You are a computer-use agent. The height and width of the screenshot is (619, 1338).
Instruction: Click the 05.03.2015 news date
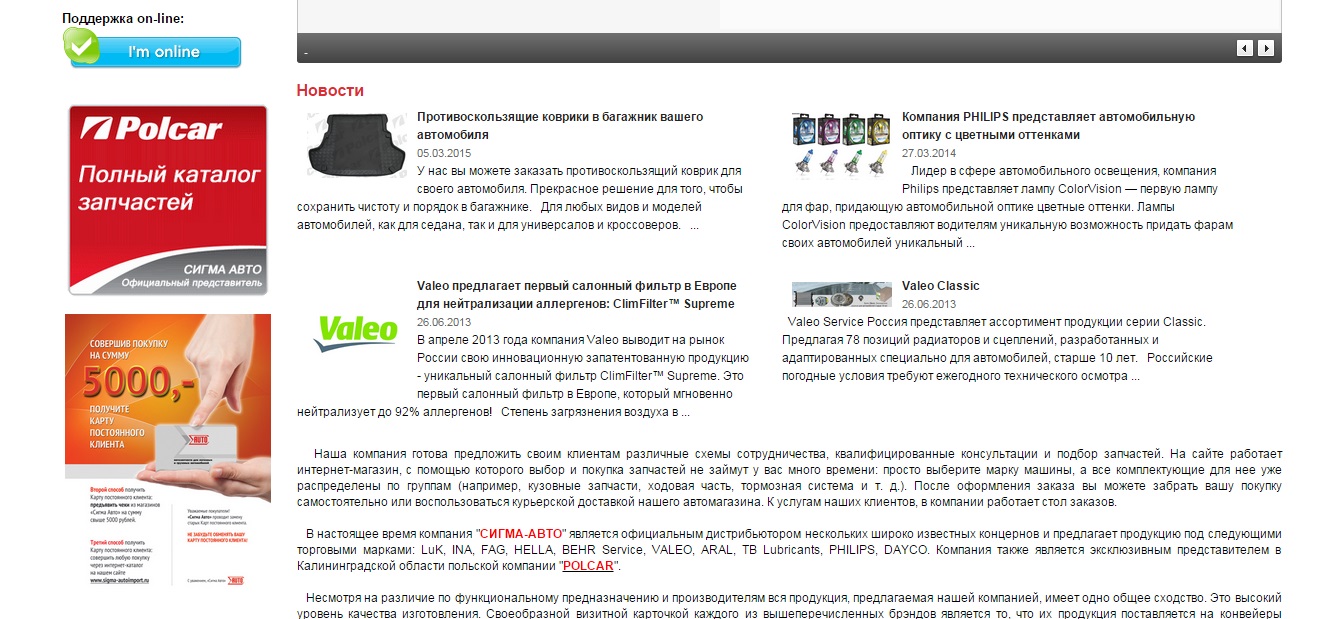tap(444, 153)
